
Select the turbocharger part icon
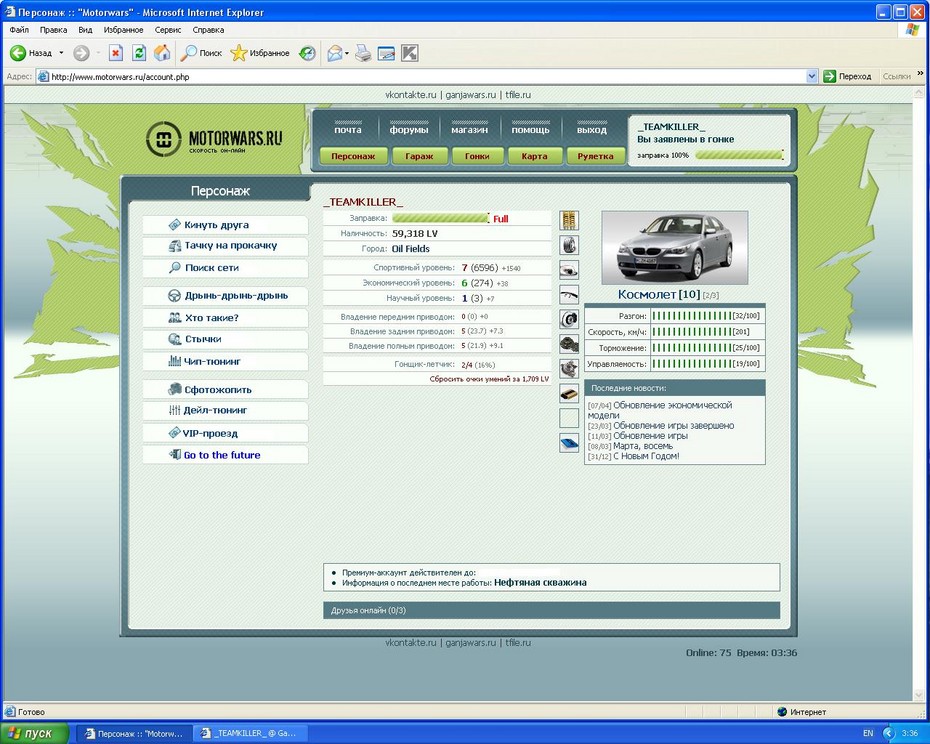pyautogui.click(x=569, y=368)
